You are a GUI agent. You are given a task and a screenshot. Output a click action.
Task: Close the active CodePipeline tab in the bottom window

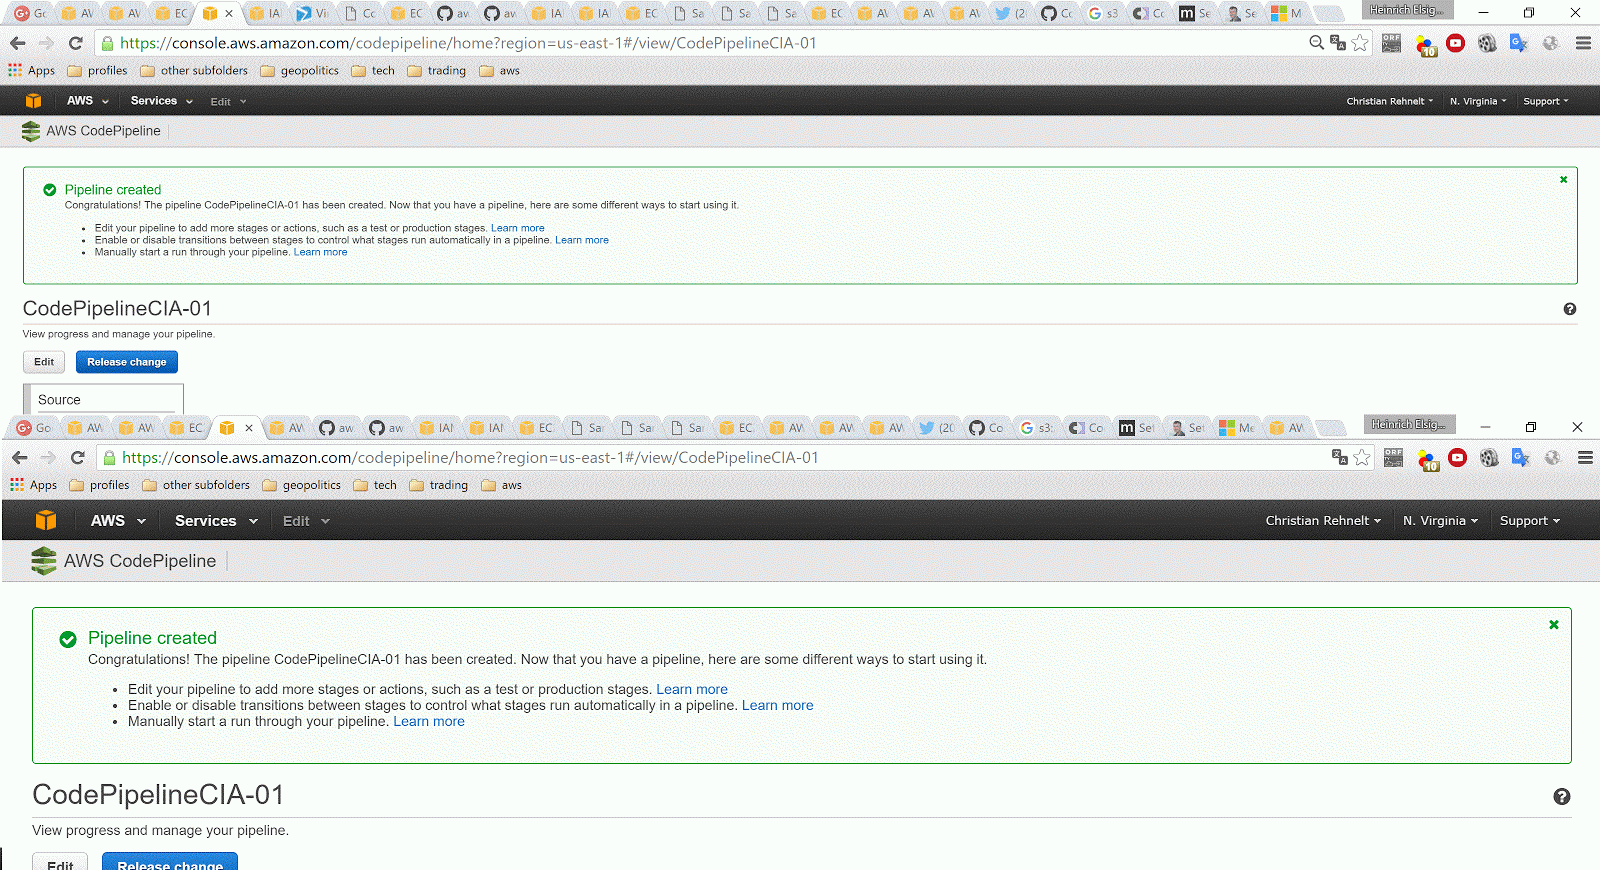(249, 428)
